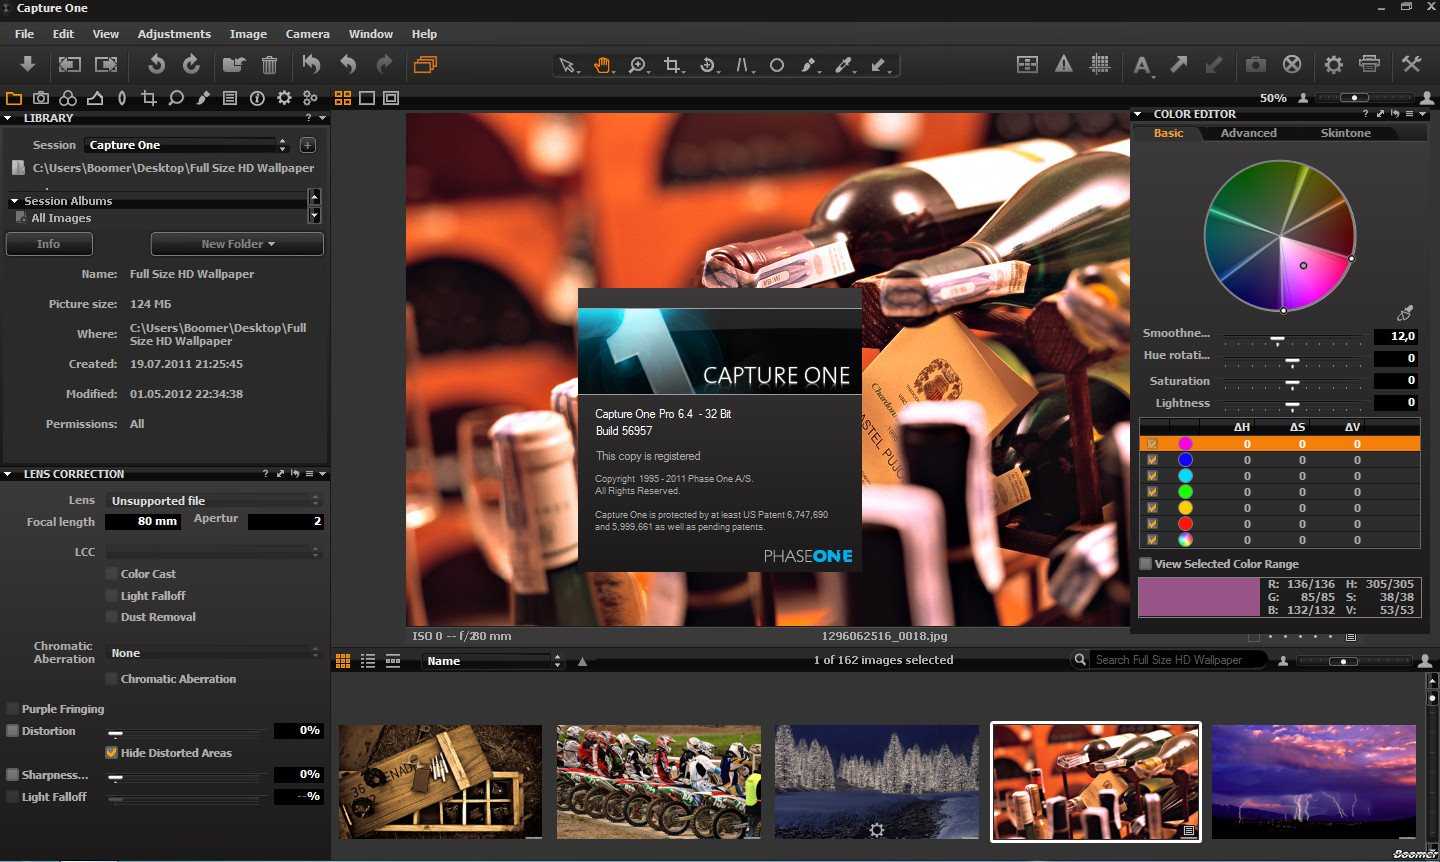Select the arrow pointer cursor tool
The image size is (1440, 862).
click(x=568, y=66)
